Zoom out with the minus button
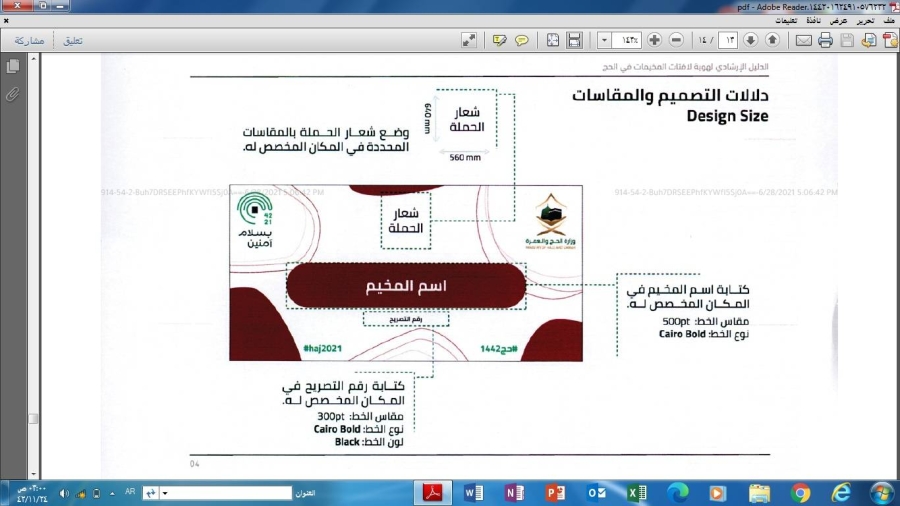900x506 pixels. pyautogui.click(x=677, y=40)
